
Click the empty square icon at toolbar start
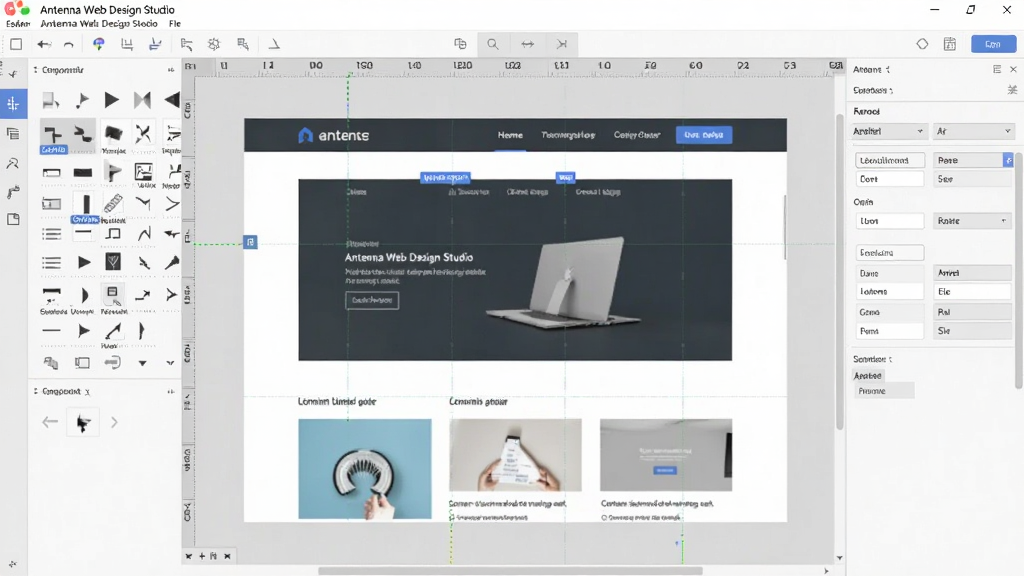[x=16, y=44]
